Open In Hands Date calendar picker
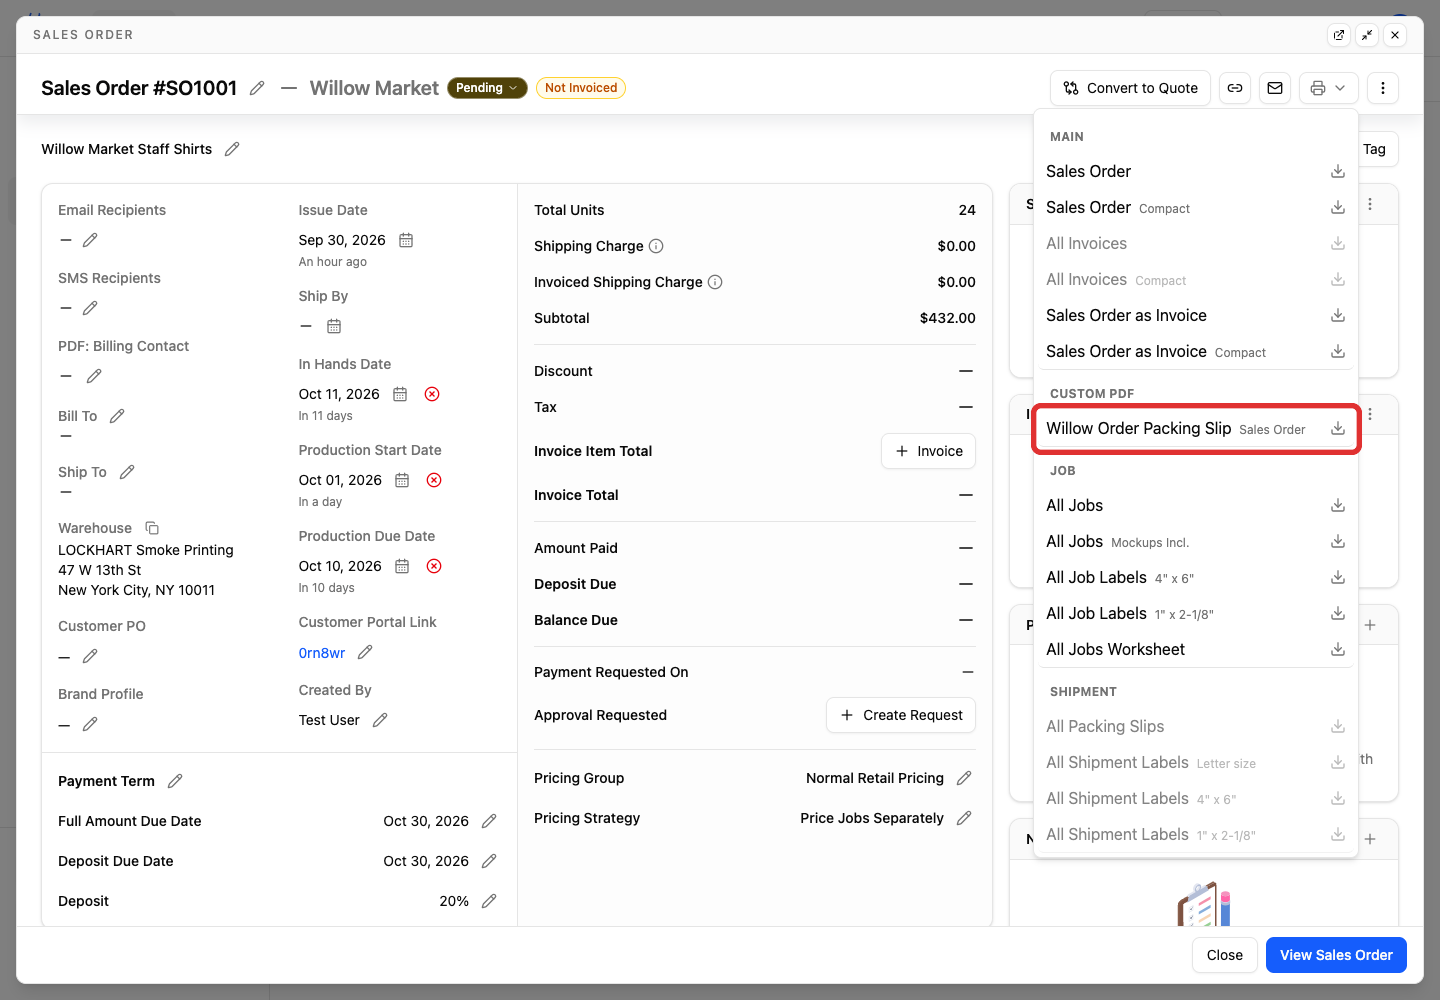The height and width of the screenshot is (1000, 1440). 400,394
